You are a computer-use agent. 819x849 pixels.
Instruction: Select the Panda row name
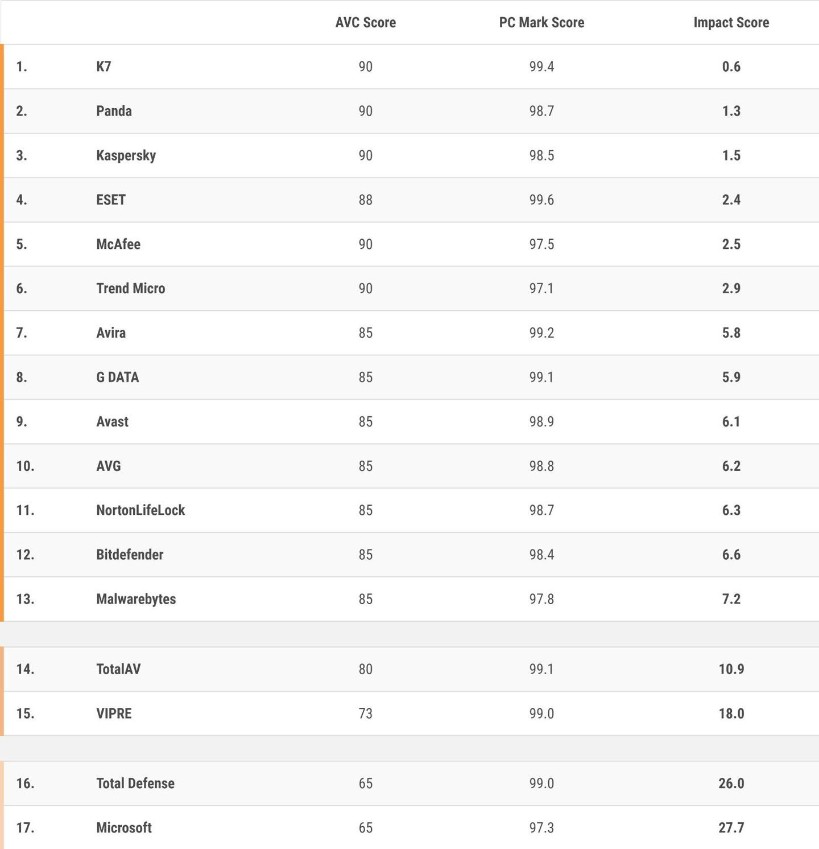click(x=114, y=111)
